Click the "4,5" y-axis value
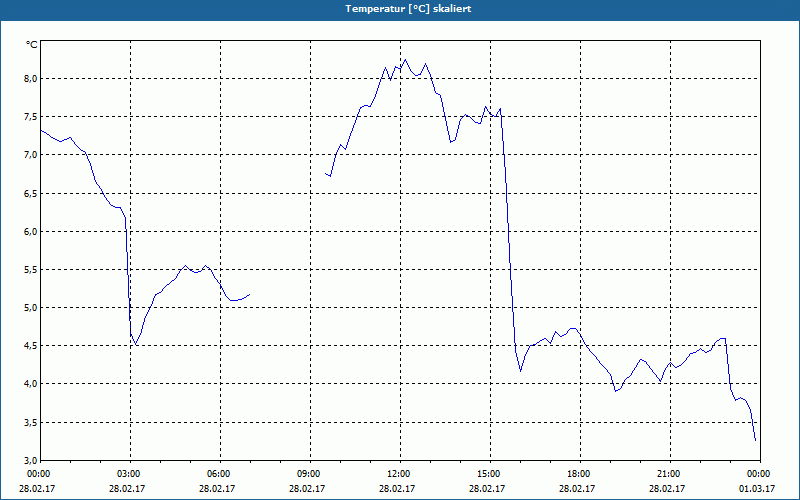Viewport: 800px width, 500px height. pos(31,345)
